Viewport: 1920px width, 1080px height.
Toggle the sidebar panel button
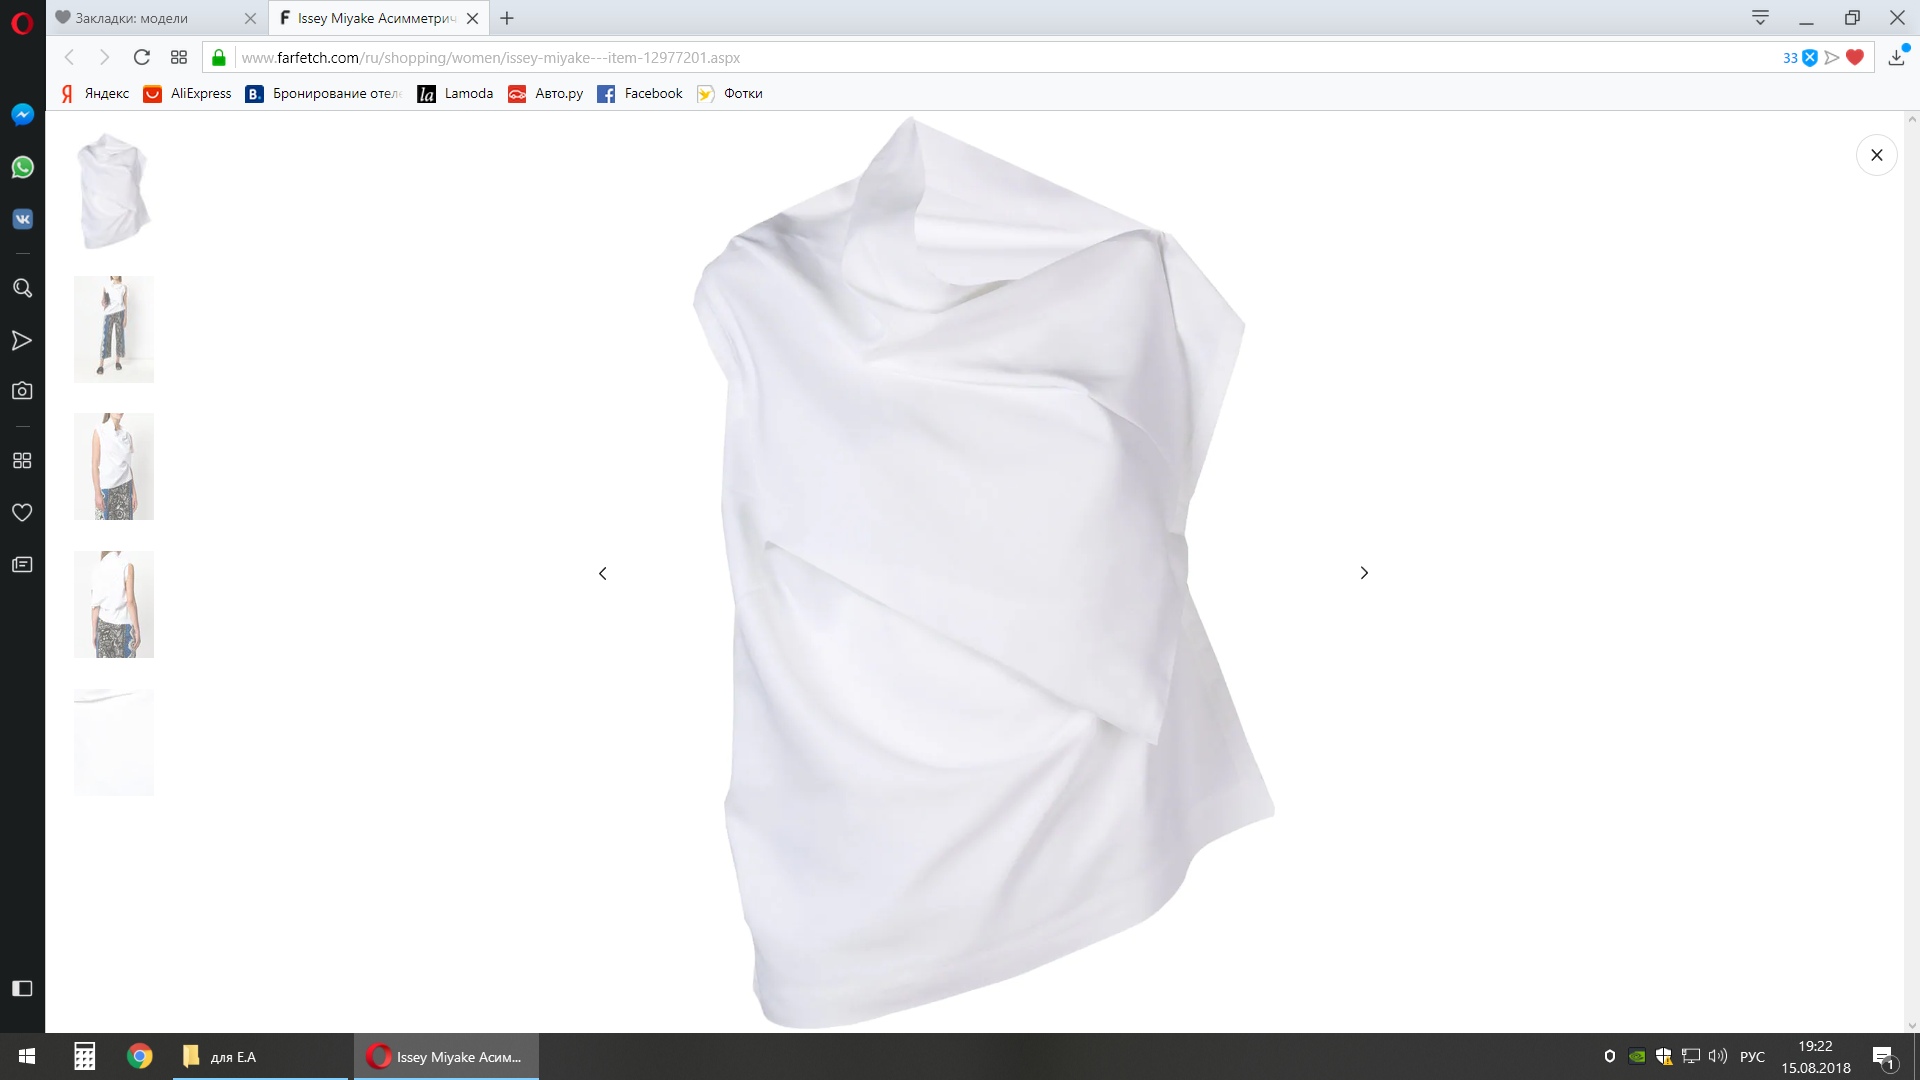click(x=22, y=989)
